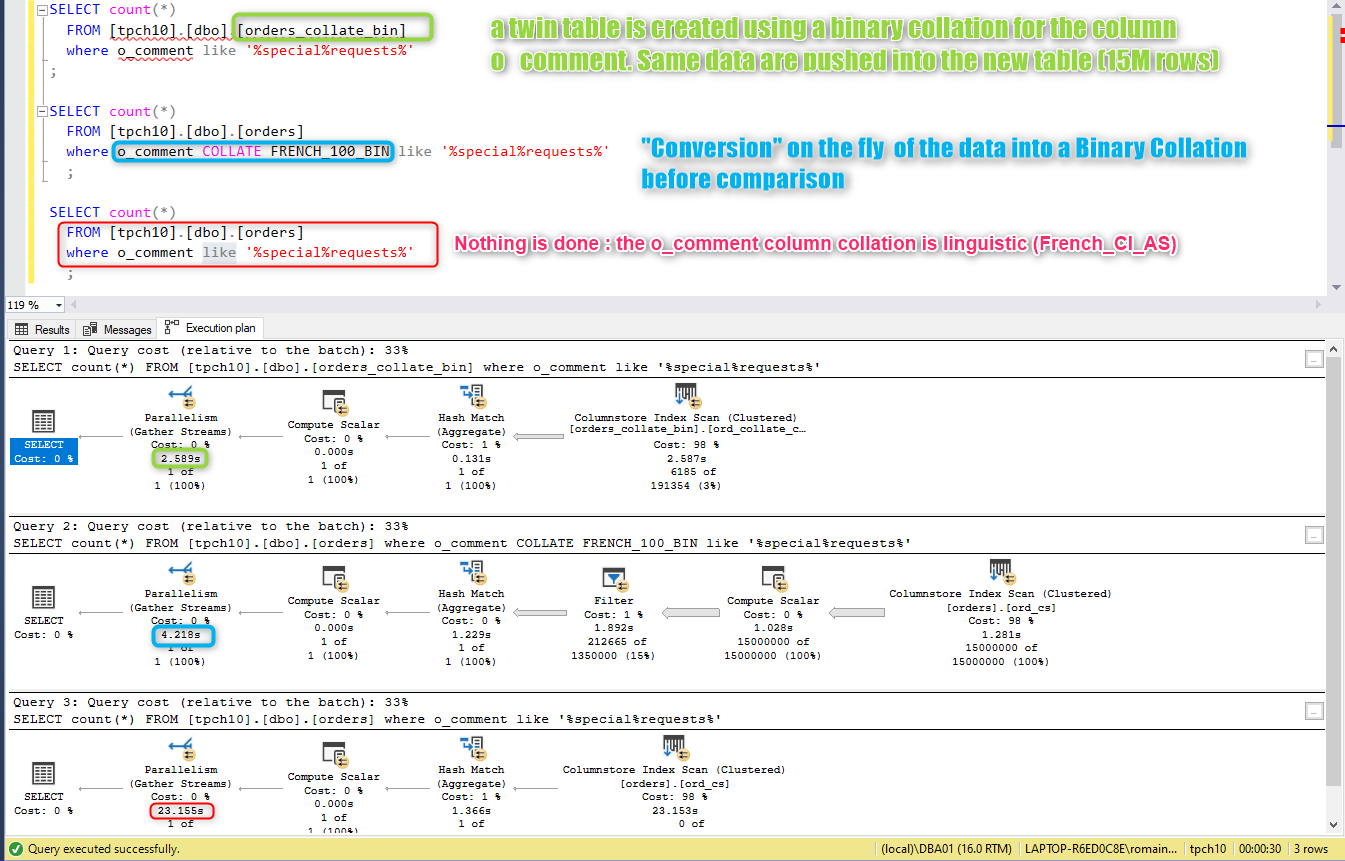Screen dimensions: 1345x861
Task: Select the Hash Match icon in Query 2
Action: pyautogui.click(x=472, y=571)
